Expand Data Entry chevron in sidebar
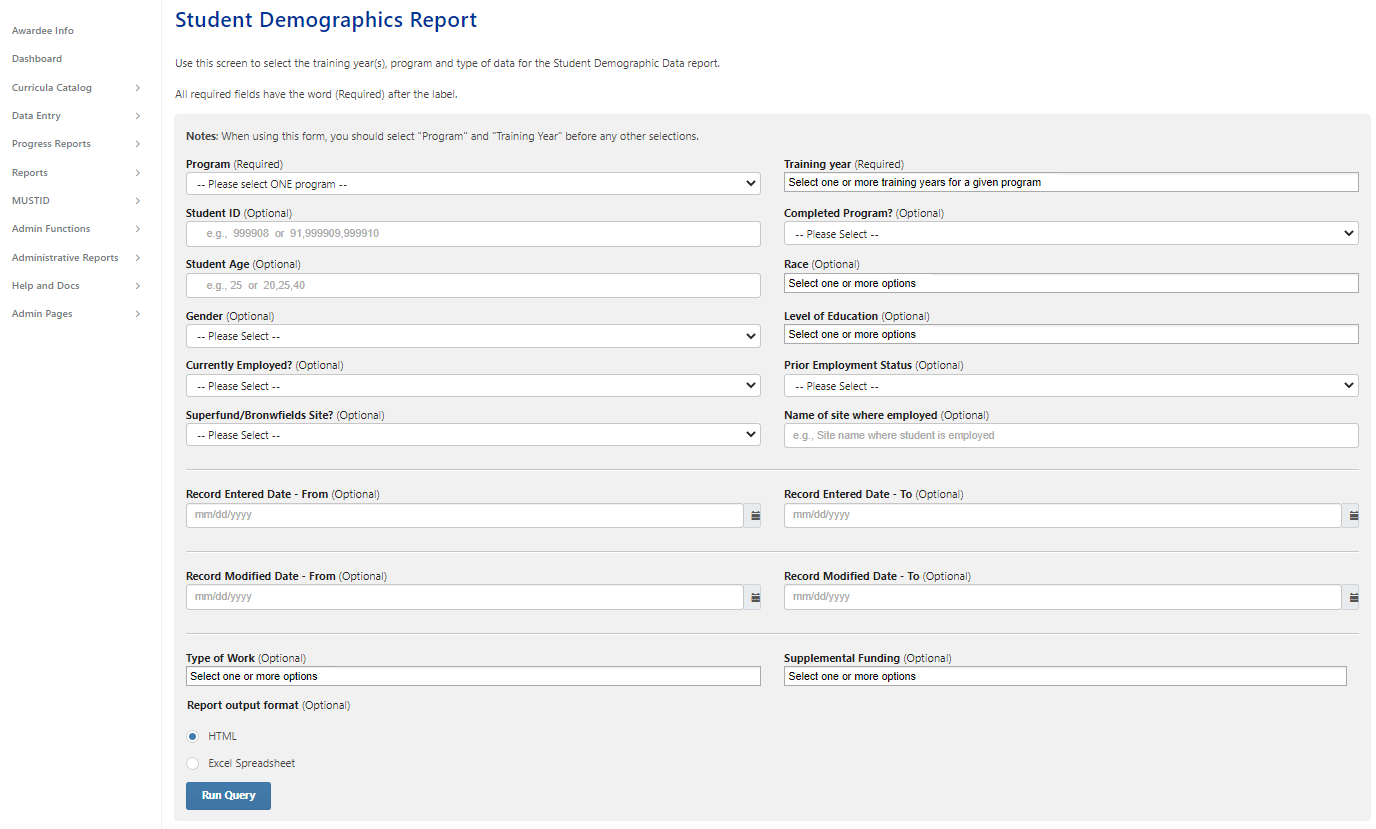Image resolution: width=1376 pixels, height=829 pixels. click(x=138, y=116)
